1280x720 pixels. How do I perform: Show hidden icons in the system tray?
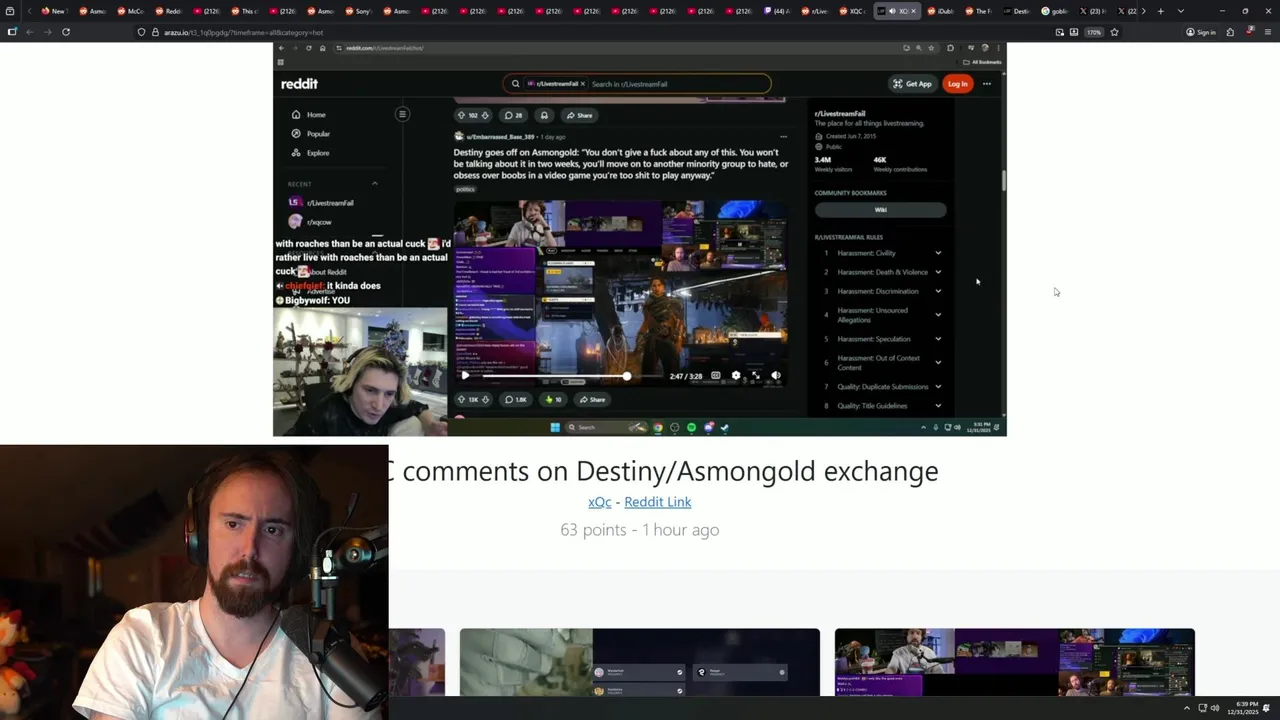(1186, 709)
